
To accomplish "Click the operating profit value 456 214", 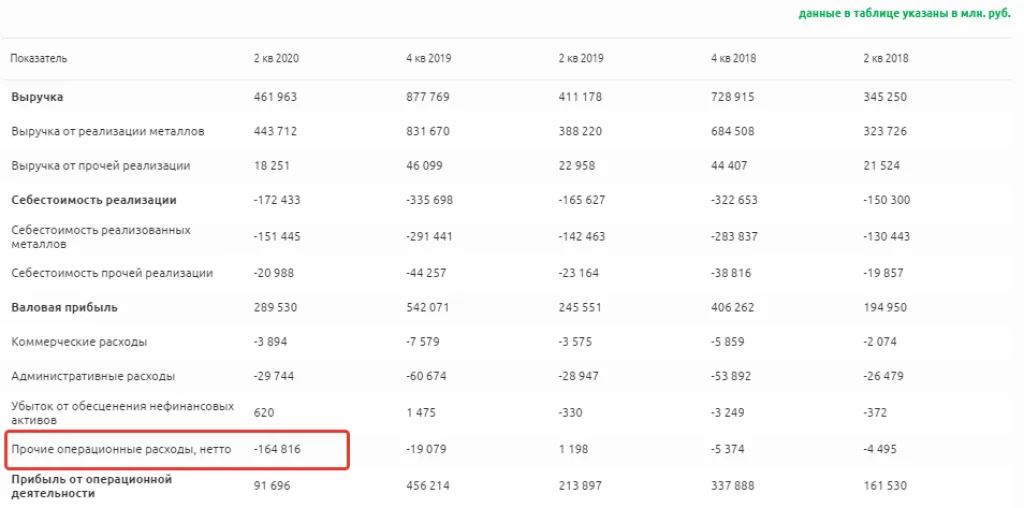I will click(x=429, y=486).
